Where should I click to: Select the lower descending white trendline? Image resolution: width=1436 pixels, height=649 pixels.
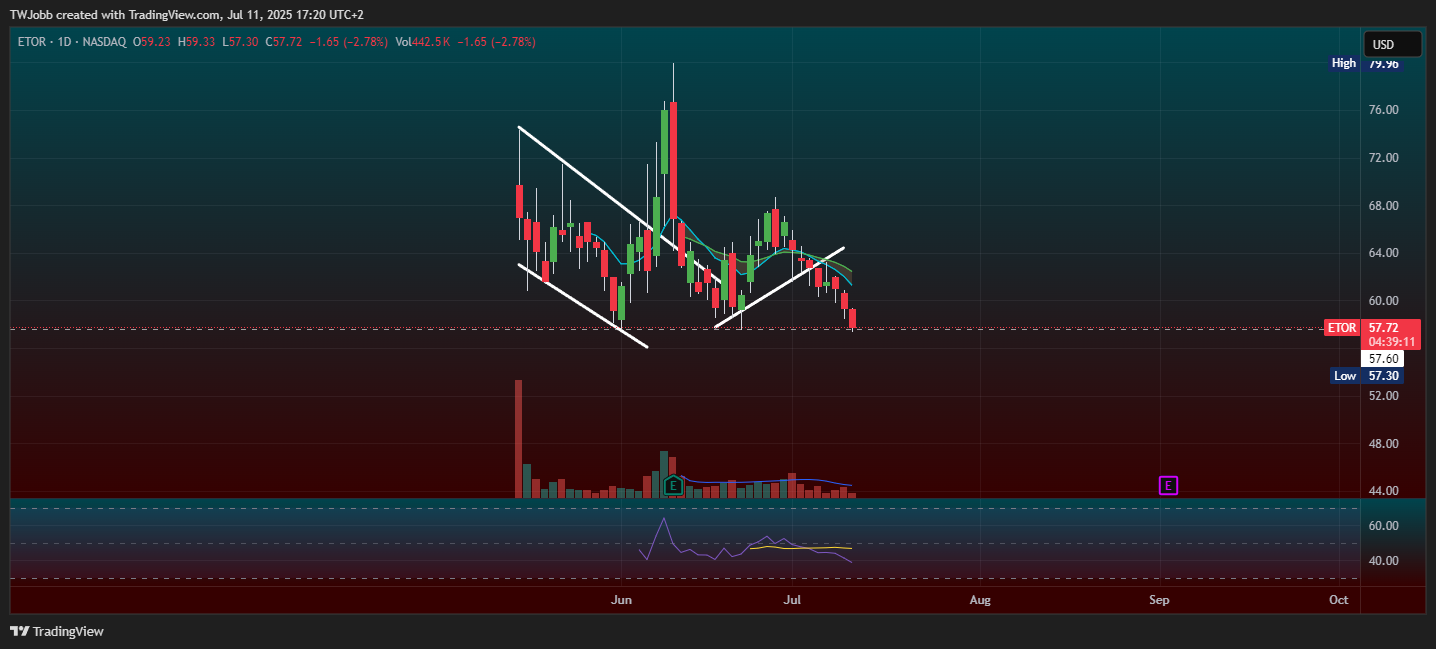point(583,306)
